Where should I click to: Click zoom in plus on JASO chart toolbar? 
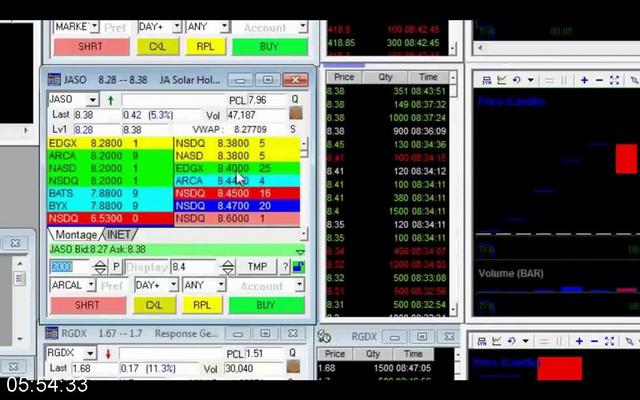tap(584, 80)
